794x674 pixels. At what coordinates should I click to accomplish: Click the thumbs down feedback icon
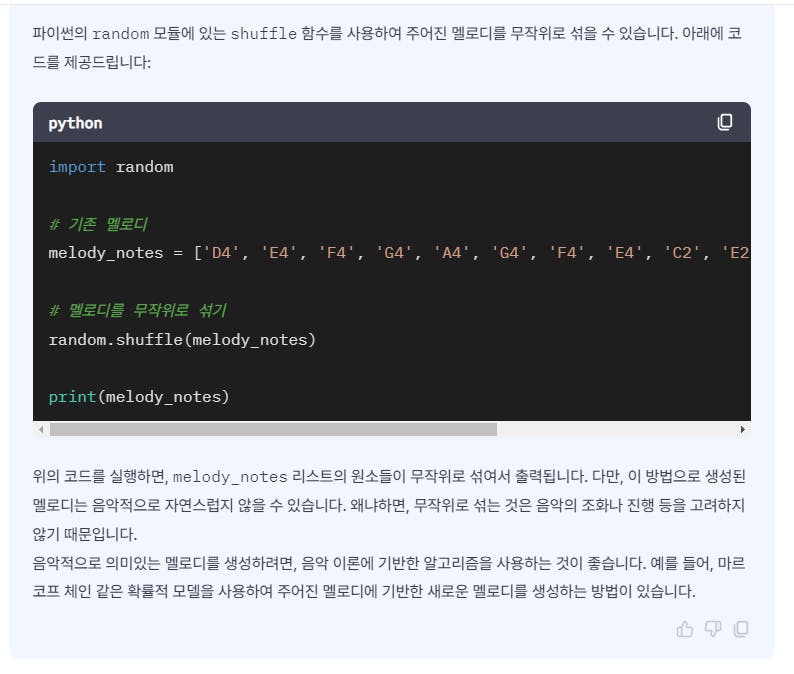tap(713, 629)
